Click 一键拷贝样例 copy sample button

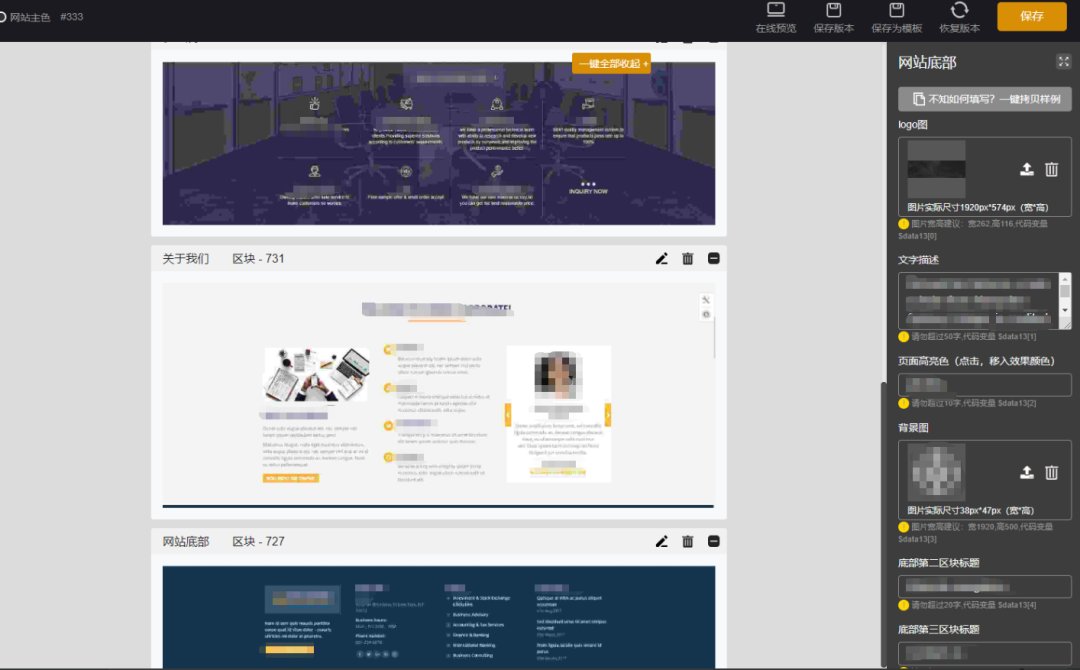tap(985, 99)
